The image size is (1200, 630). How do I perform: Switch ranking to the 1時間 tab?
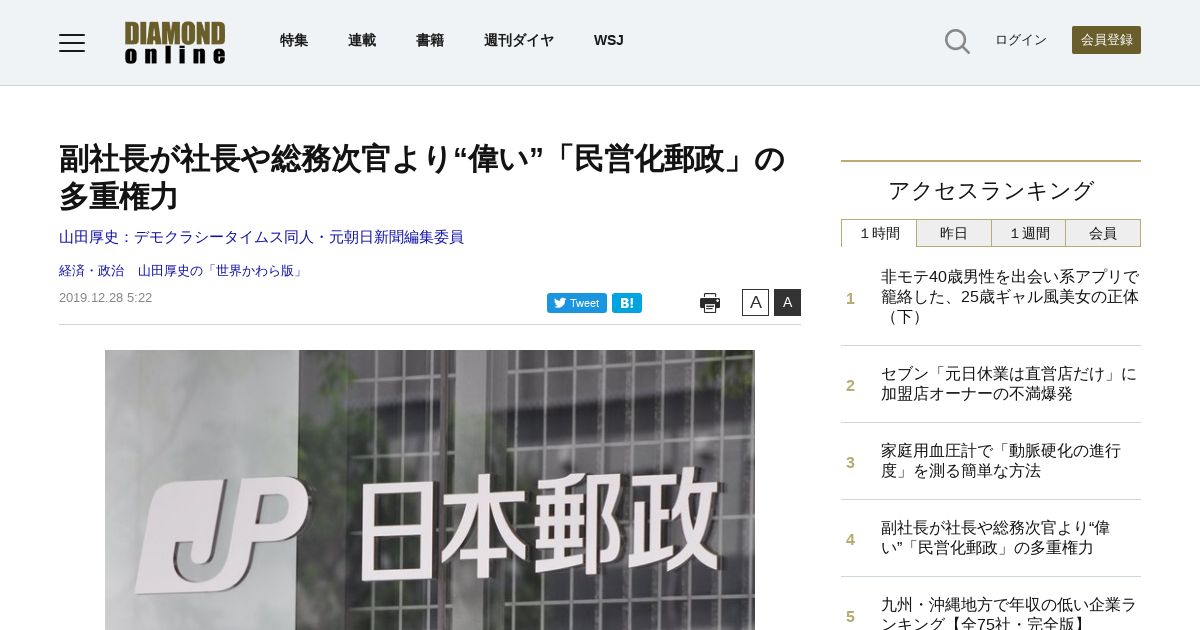pyautogui.click(x=879, y=233)
